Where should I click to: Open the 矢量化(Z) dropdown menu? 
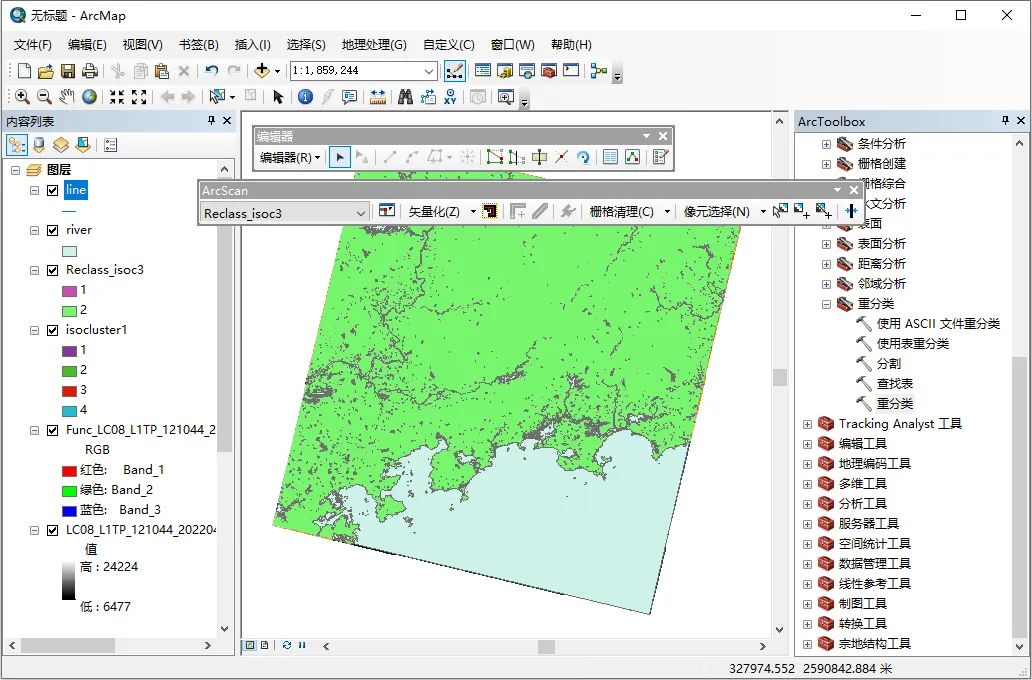(442, 211)
